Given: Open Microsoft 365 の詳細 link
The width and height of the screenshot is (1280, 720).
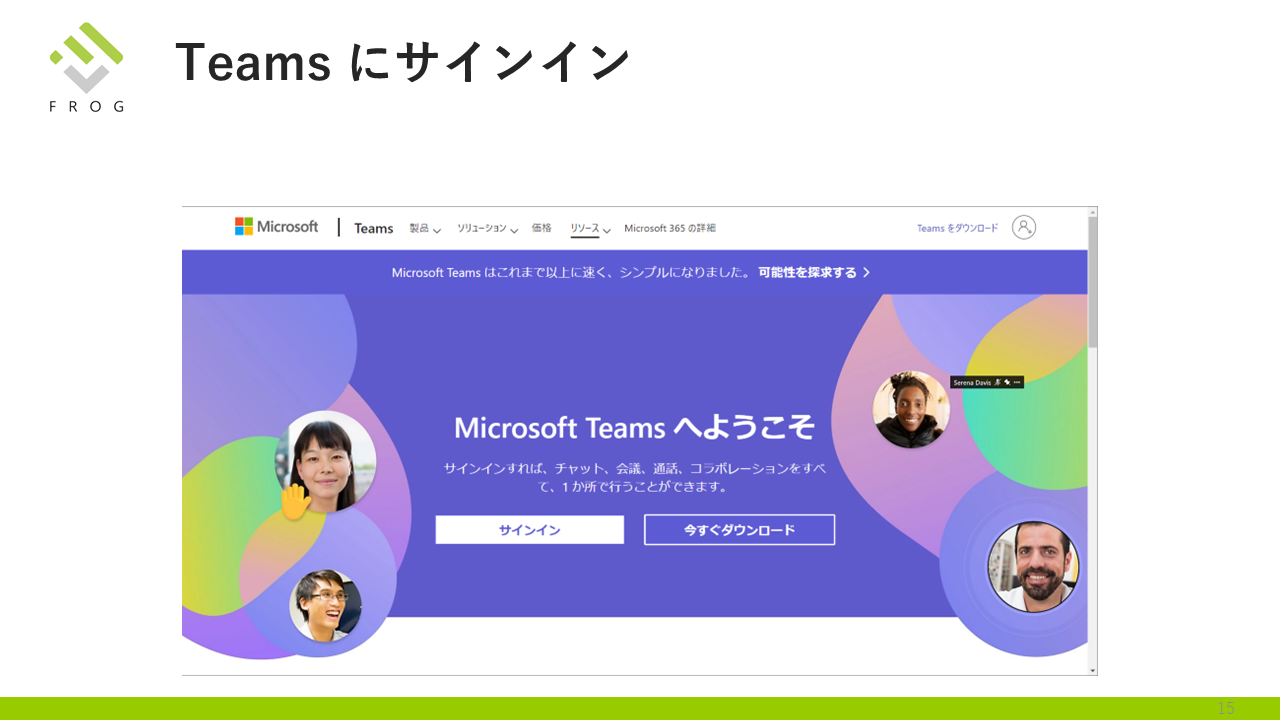Looking at the screenshot, I should click(669, 228).
